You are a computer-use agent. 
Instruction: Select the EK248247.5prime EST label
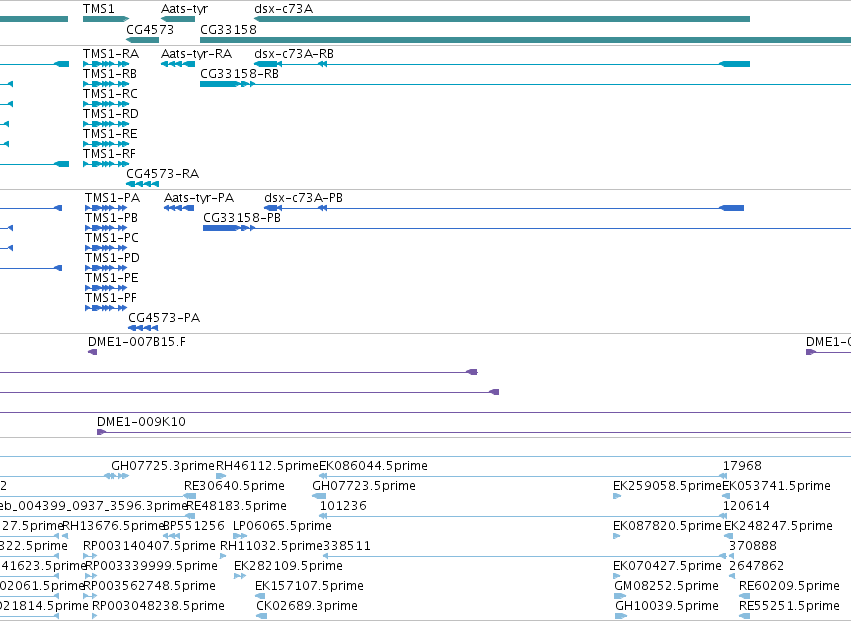(x=778, y=526)
